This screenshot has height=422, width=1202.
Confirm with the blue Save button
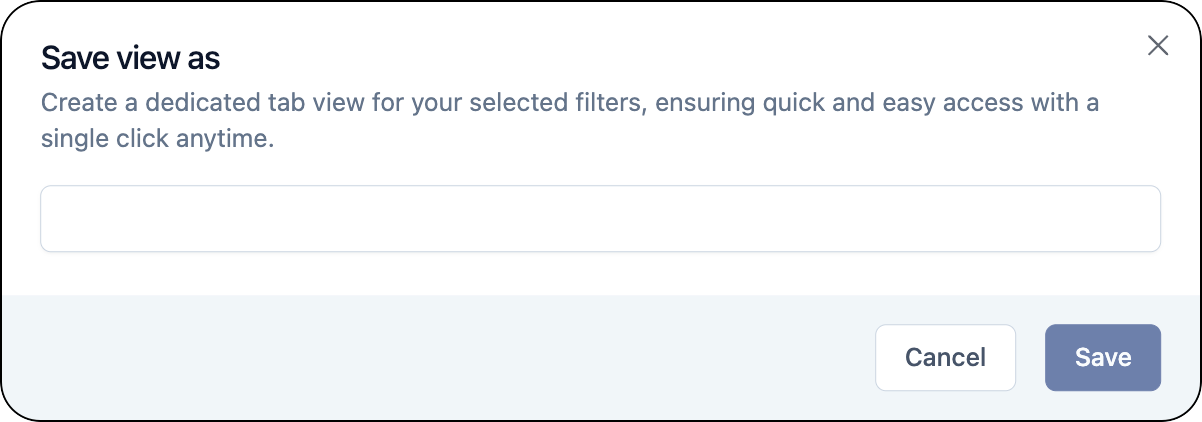pyautogui.click(x=1102, y=357)
